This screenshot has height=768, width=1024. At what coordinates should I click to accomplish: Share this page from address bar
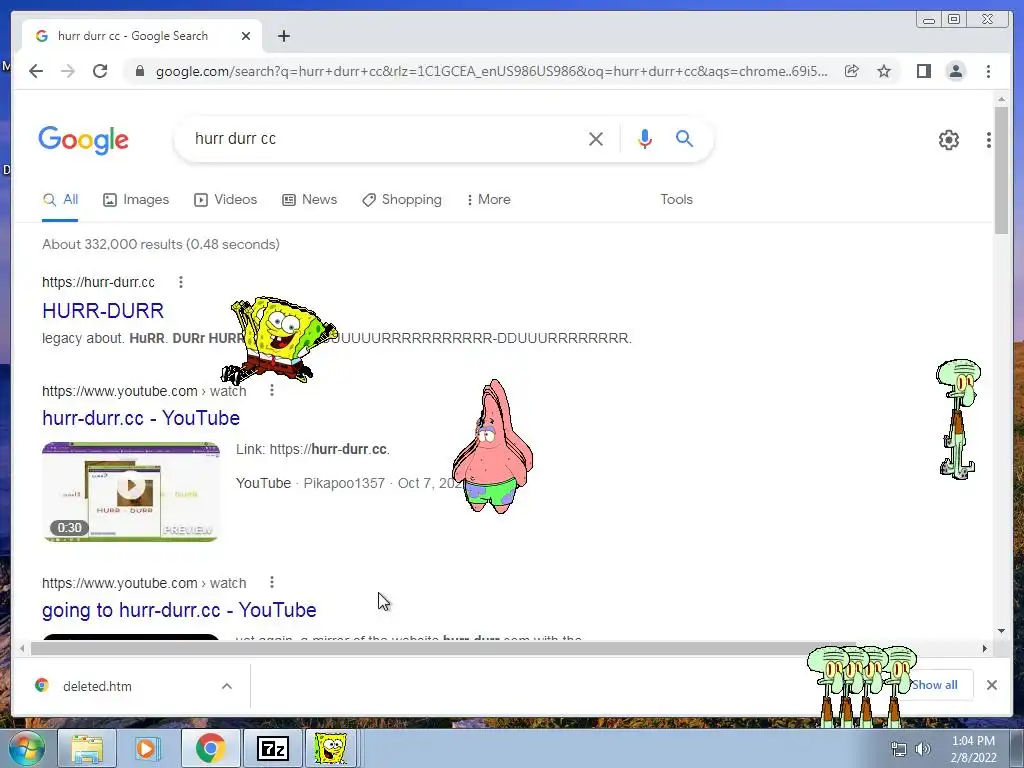[852, 71]
